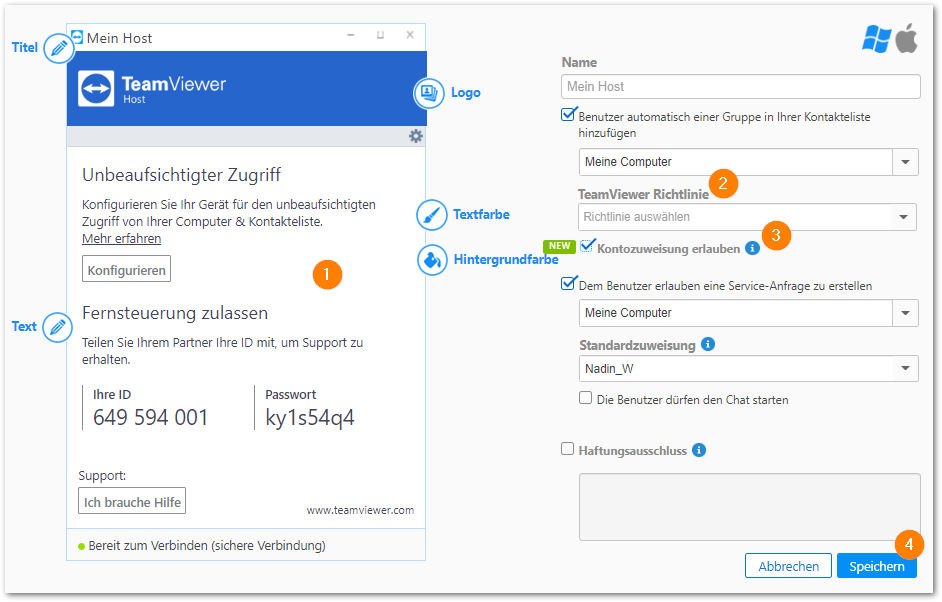
Task: Click the Text pencil edit icon
Action: (58, 327)
